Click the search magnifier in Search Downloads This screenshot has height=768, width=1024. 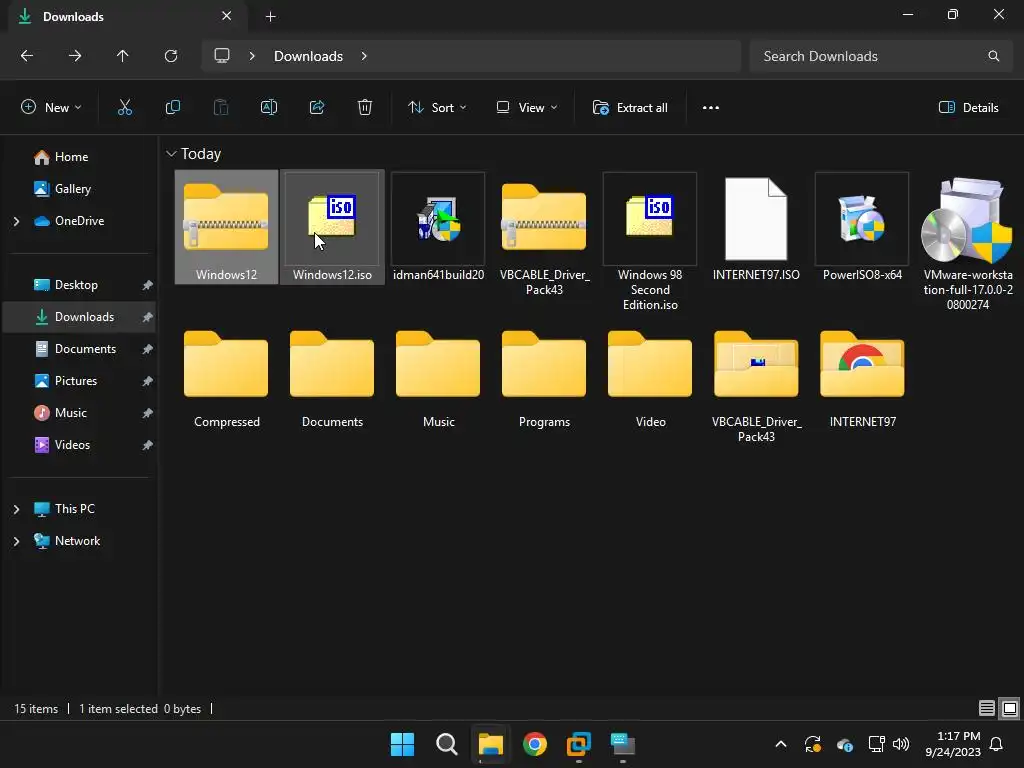point(993,56)
